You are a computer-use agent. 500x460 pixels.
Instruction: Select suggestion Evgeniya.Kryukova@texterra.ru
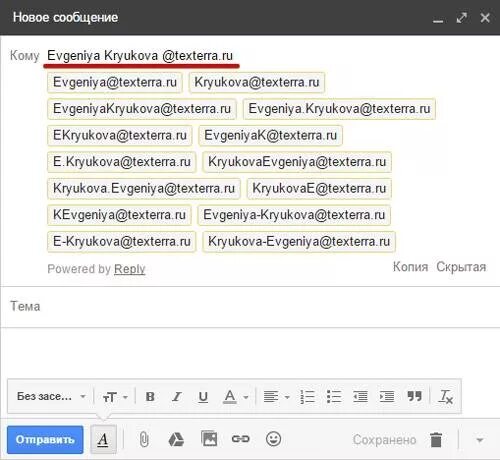coord(339,109)
